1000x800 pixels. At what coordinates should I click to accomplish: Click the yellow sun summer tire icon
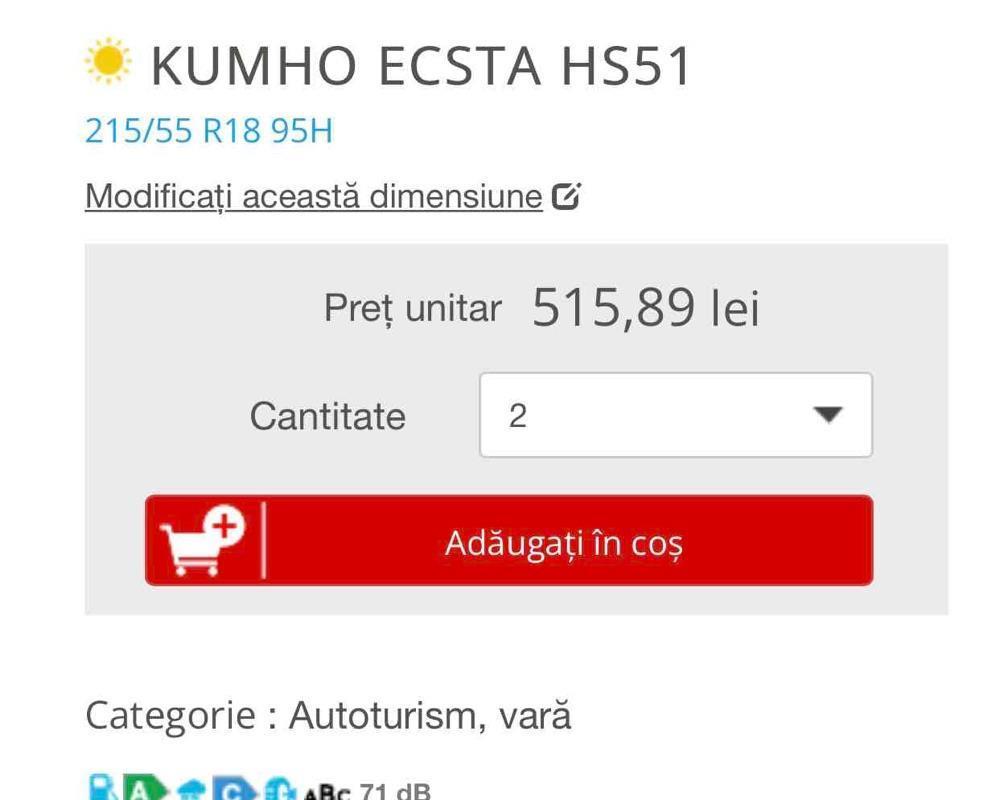108,61
